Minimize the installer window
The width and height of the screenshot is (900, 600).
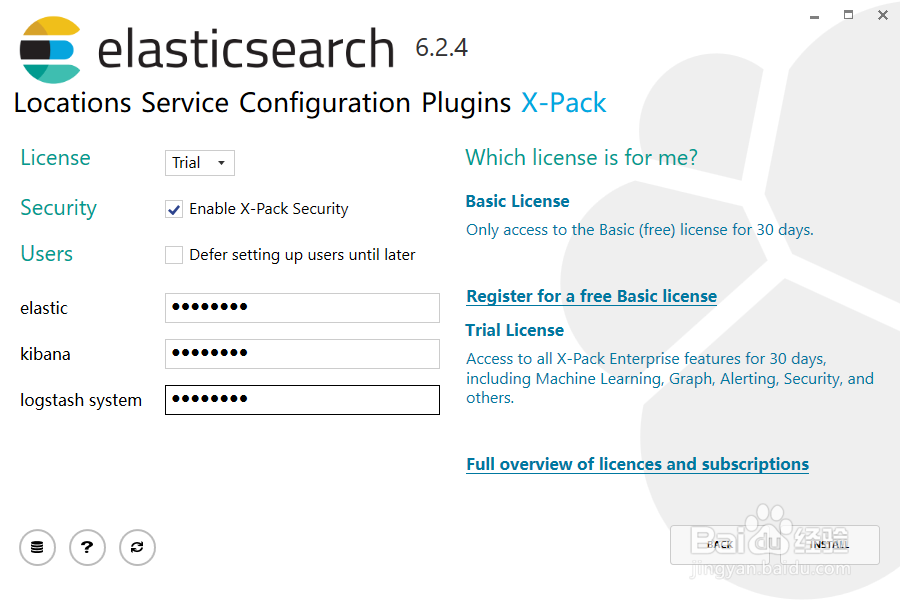[x=813, y=16]
